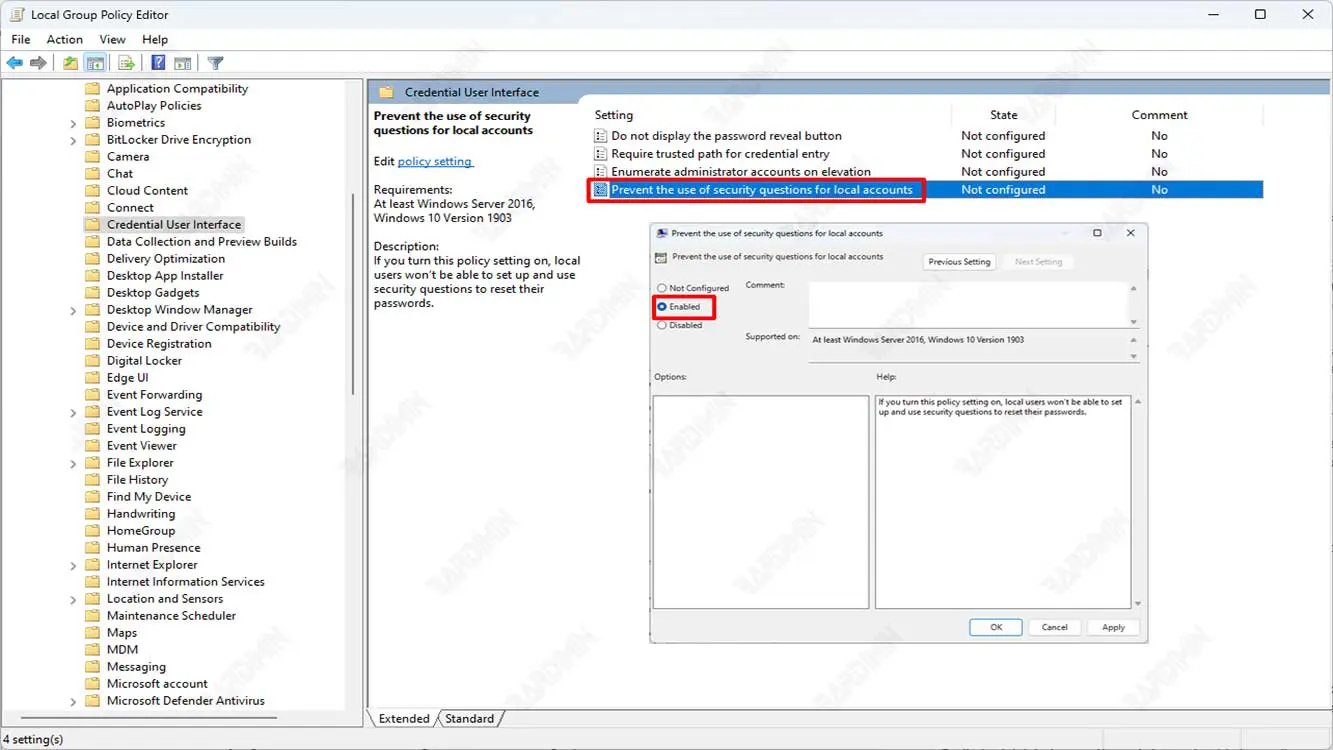Click the Forward arrow in the toolbar
Image resolution: width=1333 pixels, height=750 pixels.
[39, 63]
